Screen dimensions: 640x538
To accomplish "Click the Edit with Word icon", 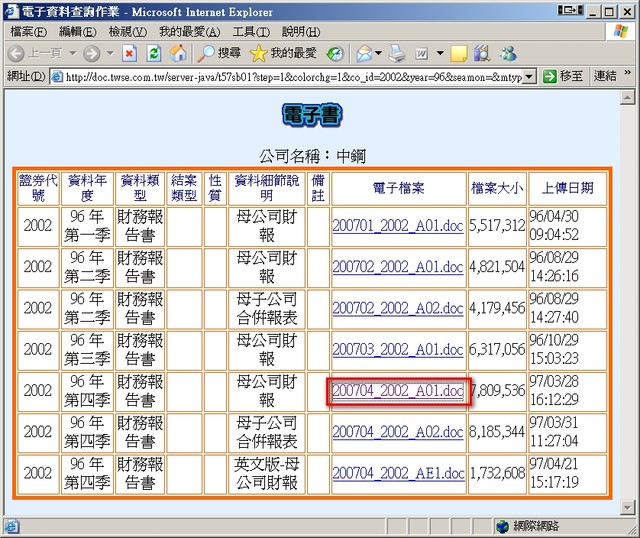I will (x=422, y=53).
